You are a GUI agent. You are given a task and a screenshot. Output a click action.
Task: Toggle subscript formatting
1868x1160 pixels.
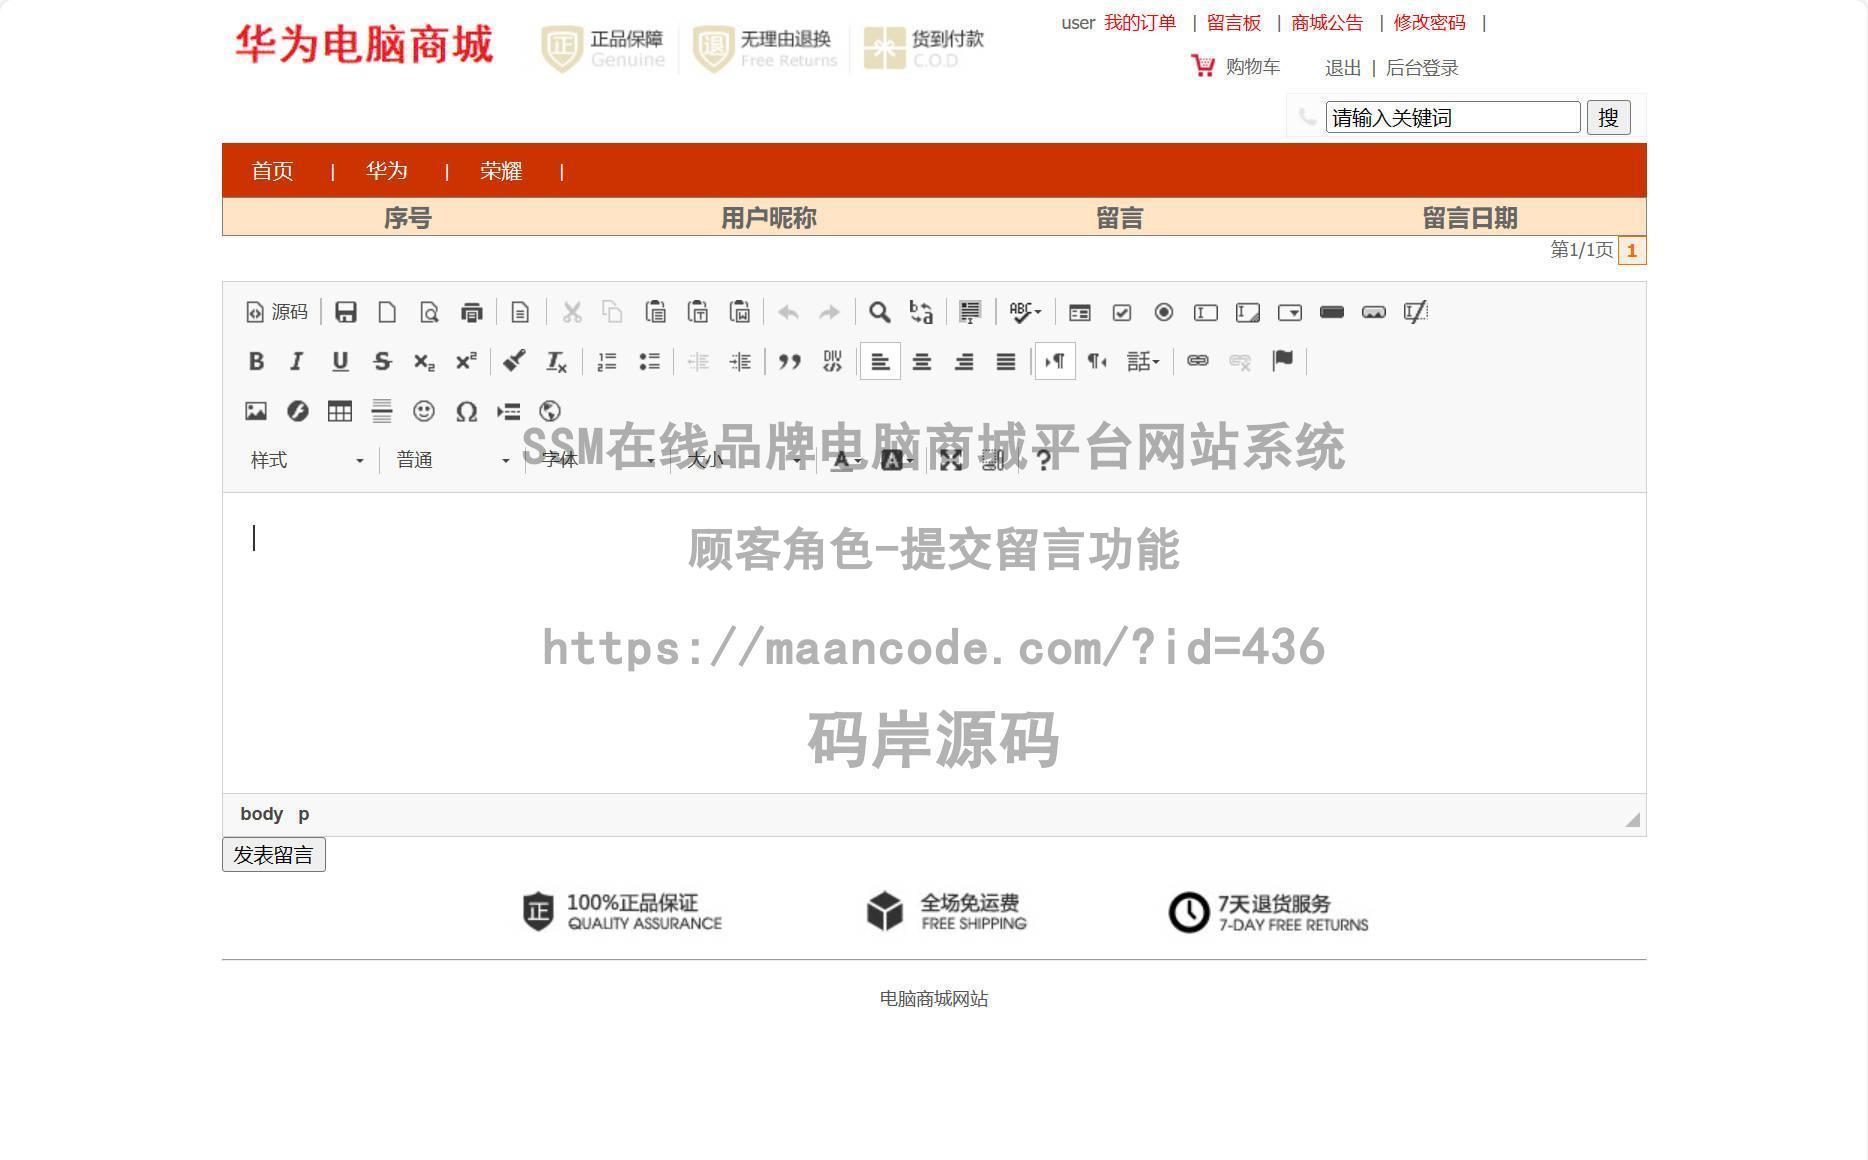(424, 361)
